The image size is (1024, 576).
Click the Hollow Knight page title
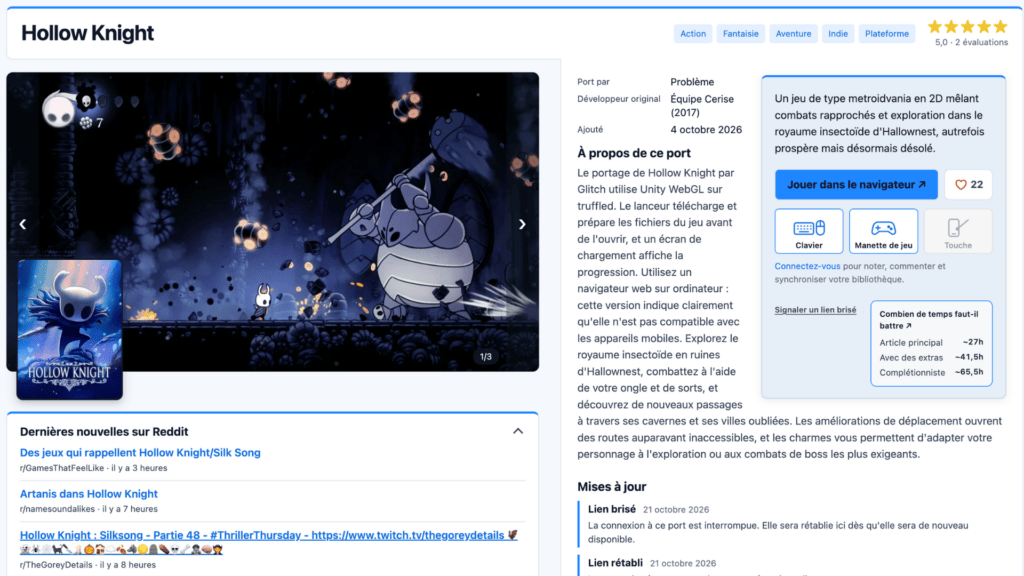click(x=88, y=33)
